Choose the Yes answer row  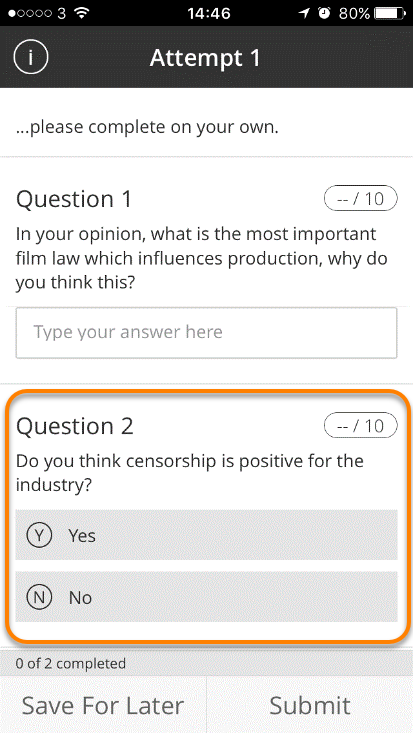(x=206, y=535)
